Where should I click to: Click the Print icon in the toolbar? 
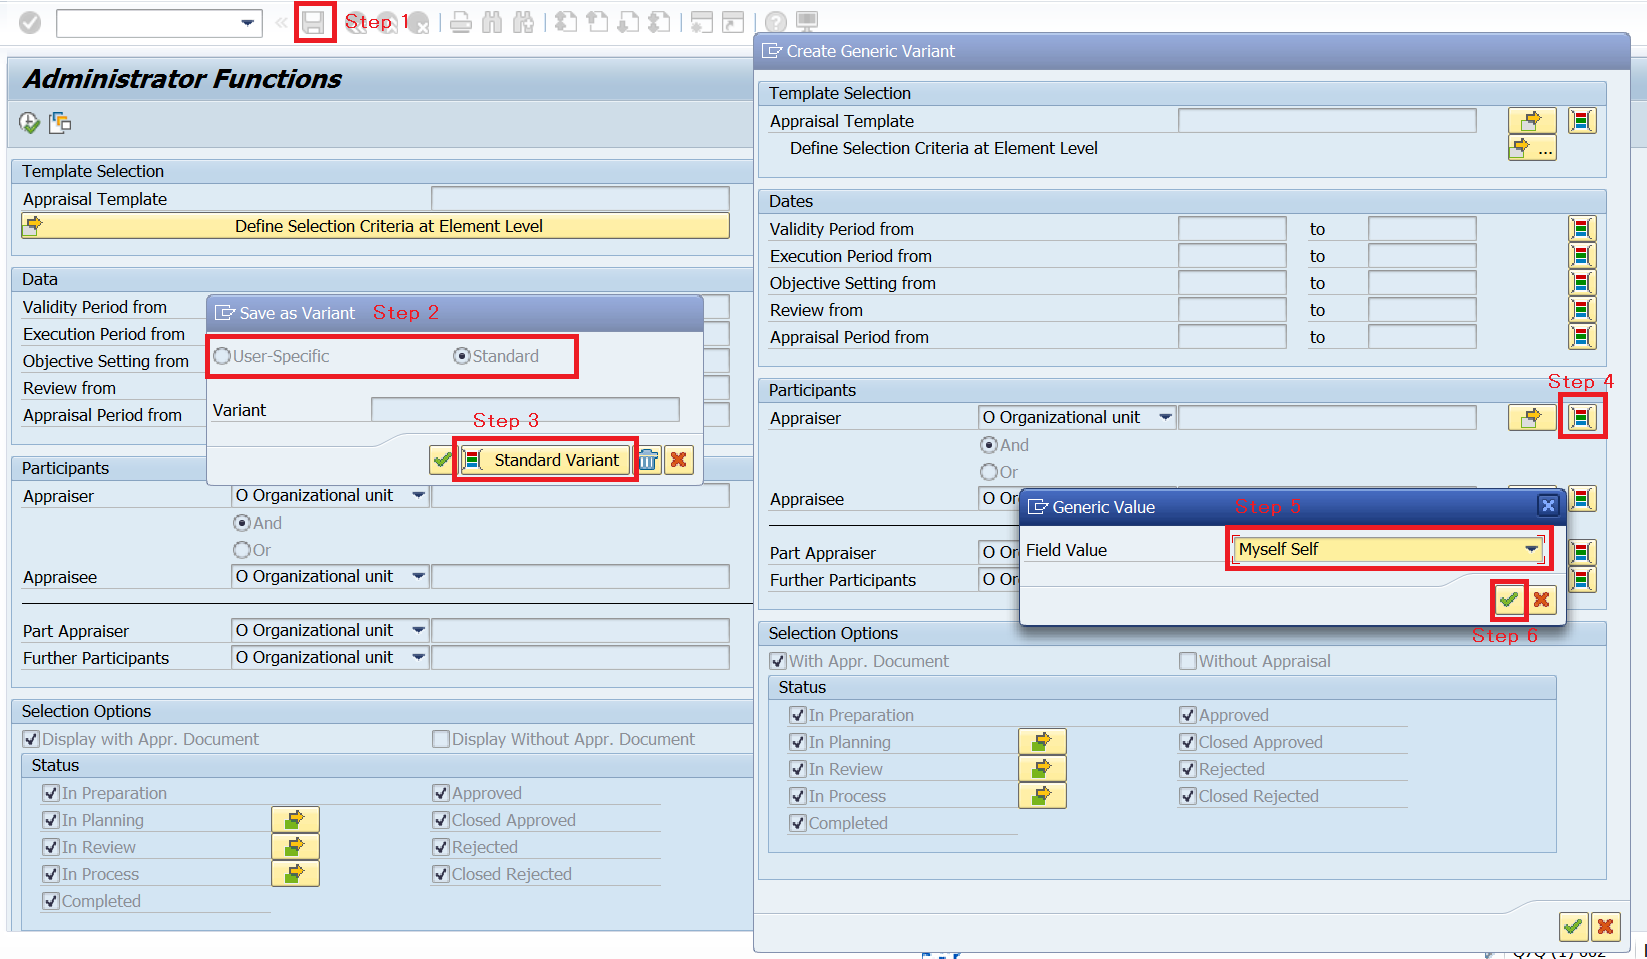tap(461, 22)
